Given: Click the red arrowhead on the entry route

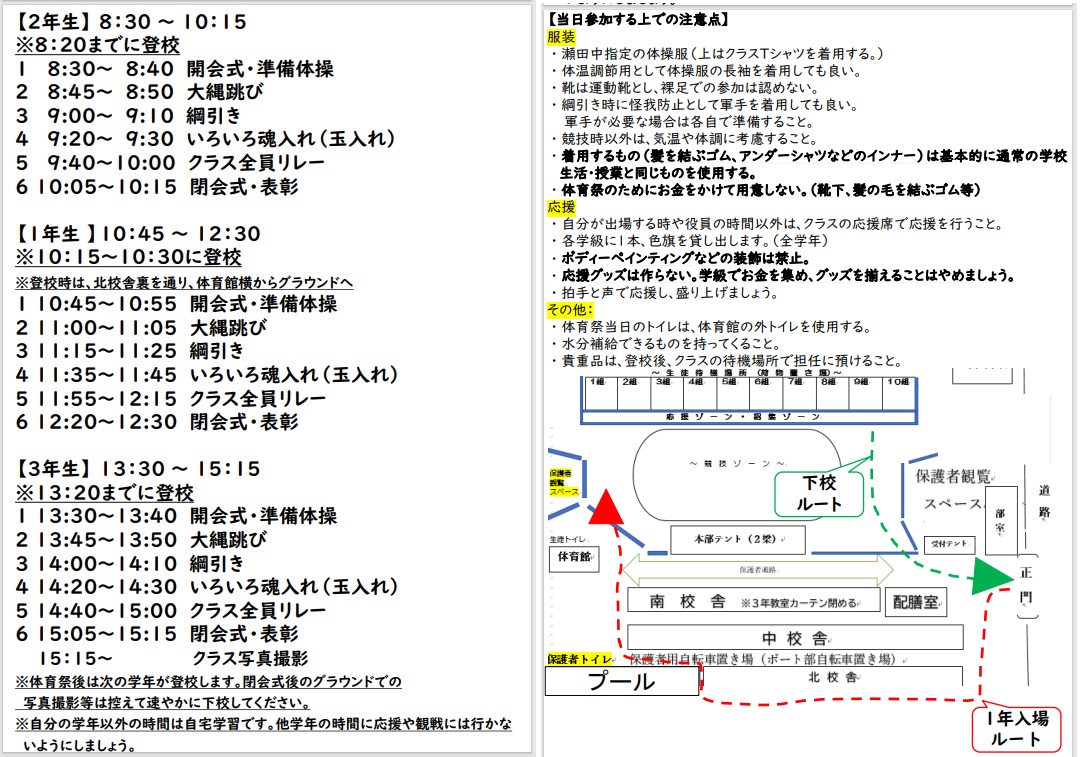Looking at the screenshot, I should coord(605,507).
